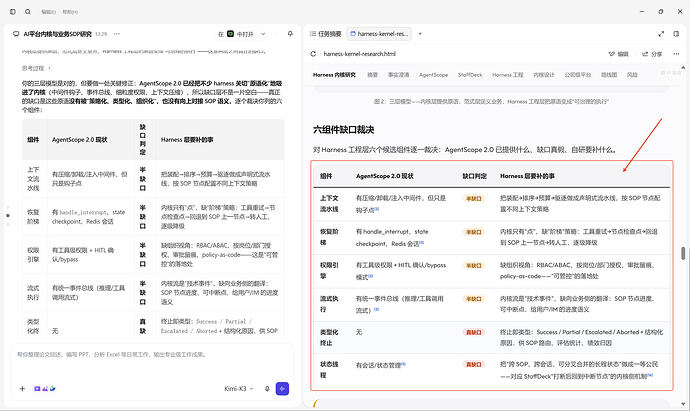Click the chat bubble icon beside conversation title

[x=16, y=34]
